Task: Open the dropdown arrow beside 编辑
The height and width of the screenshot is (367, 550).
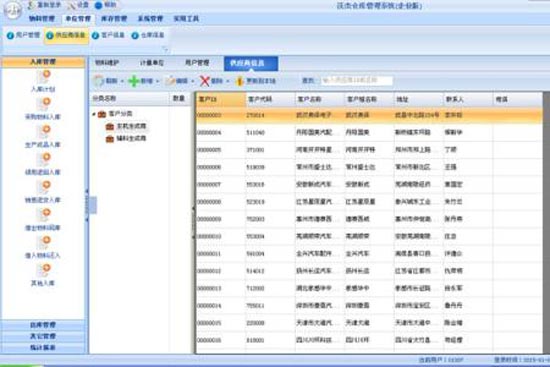Action: tap(193, 81)
